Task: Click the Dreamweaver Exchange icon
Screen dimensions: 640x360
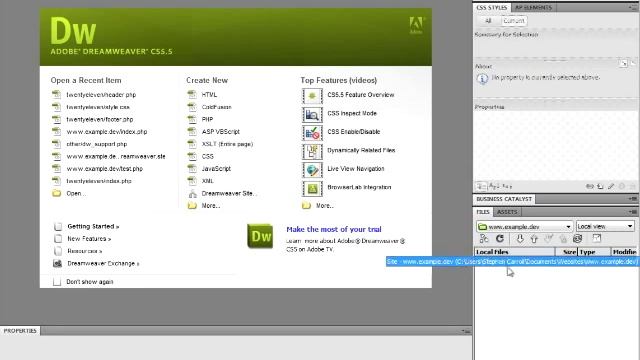Action: point(58,263)
